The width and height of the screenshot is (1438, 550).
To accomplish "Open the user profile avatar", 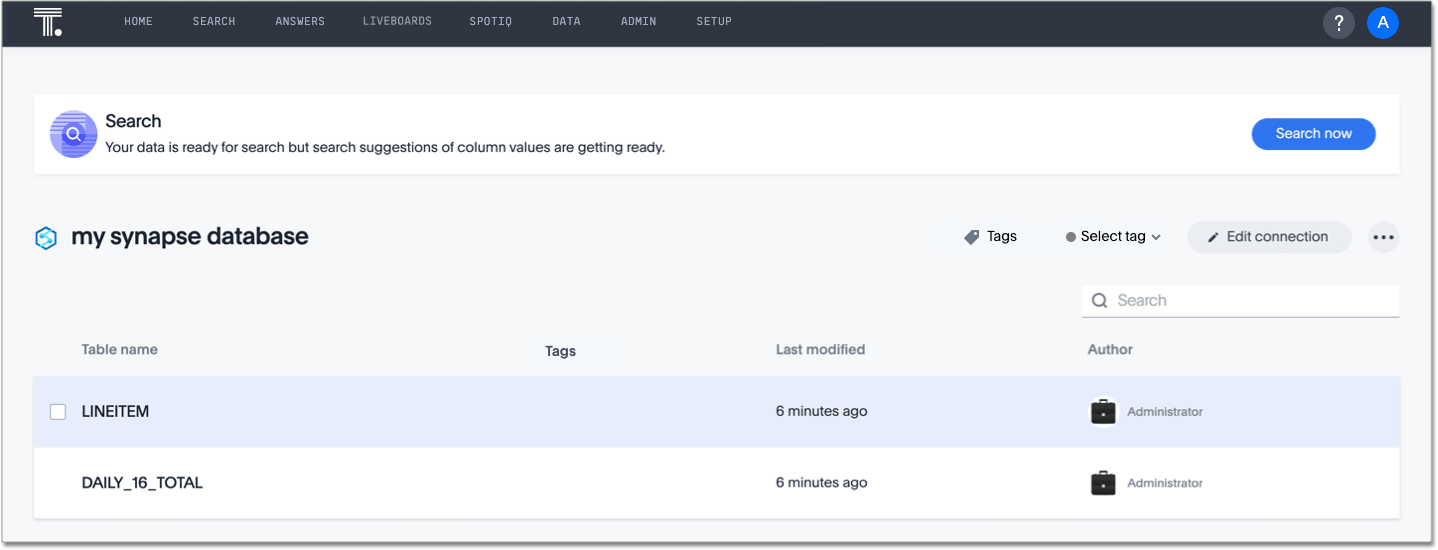I will click(x=1382, y=22).
